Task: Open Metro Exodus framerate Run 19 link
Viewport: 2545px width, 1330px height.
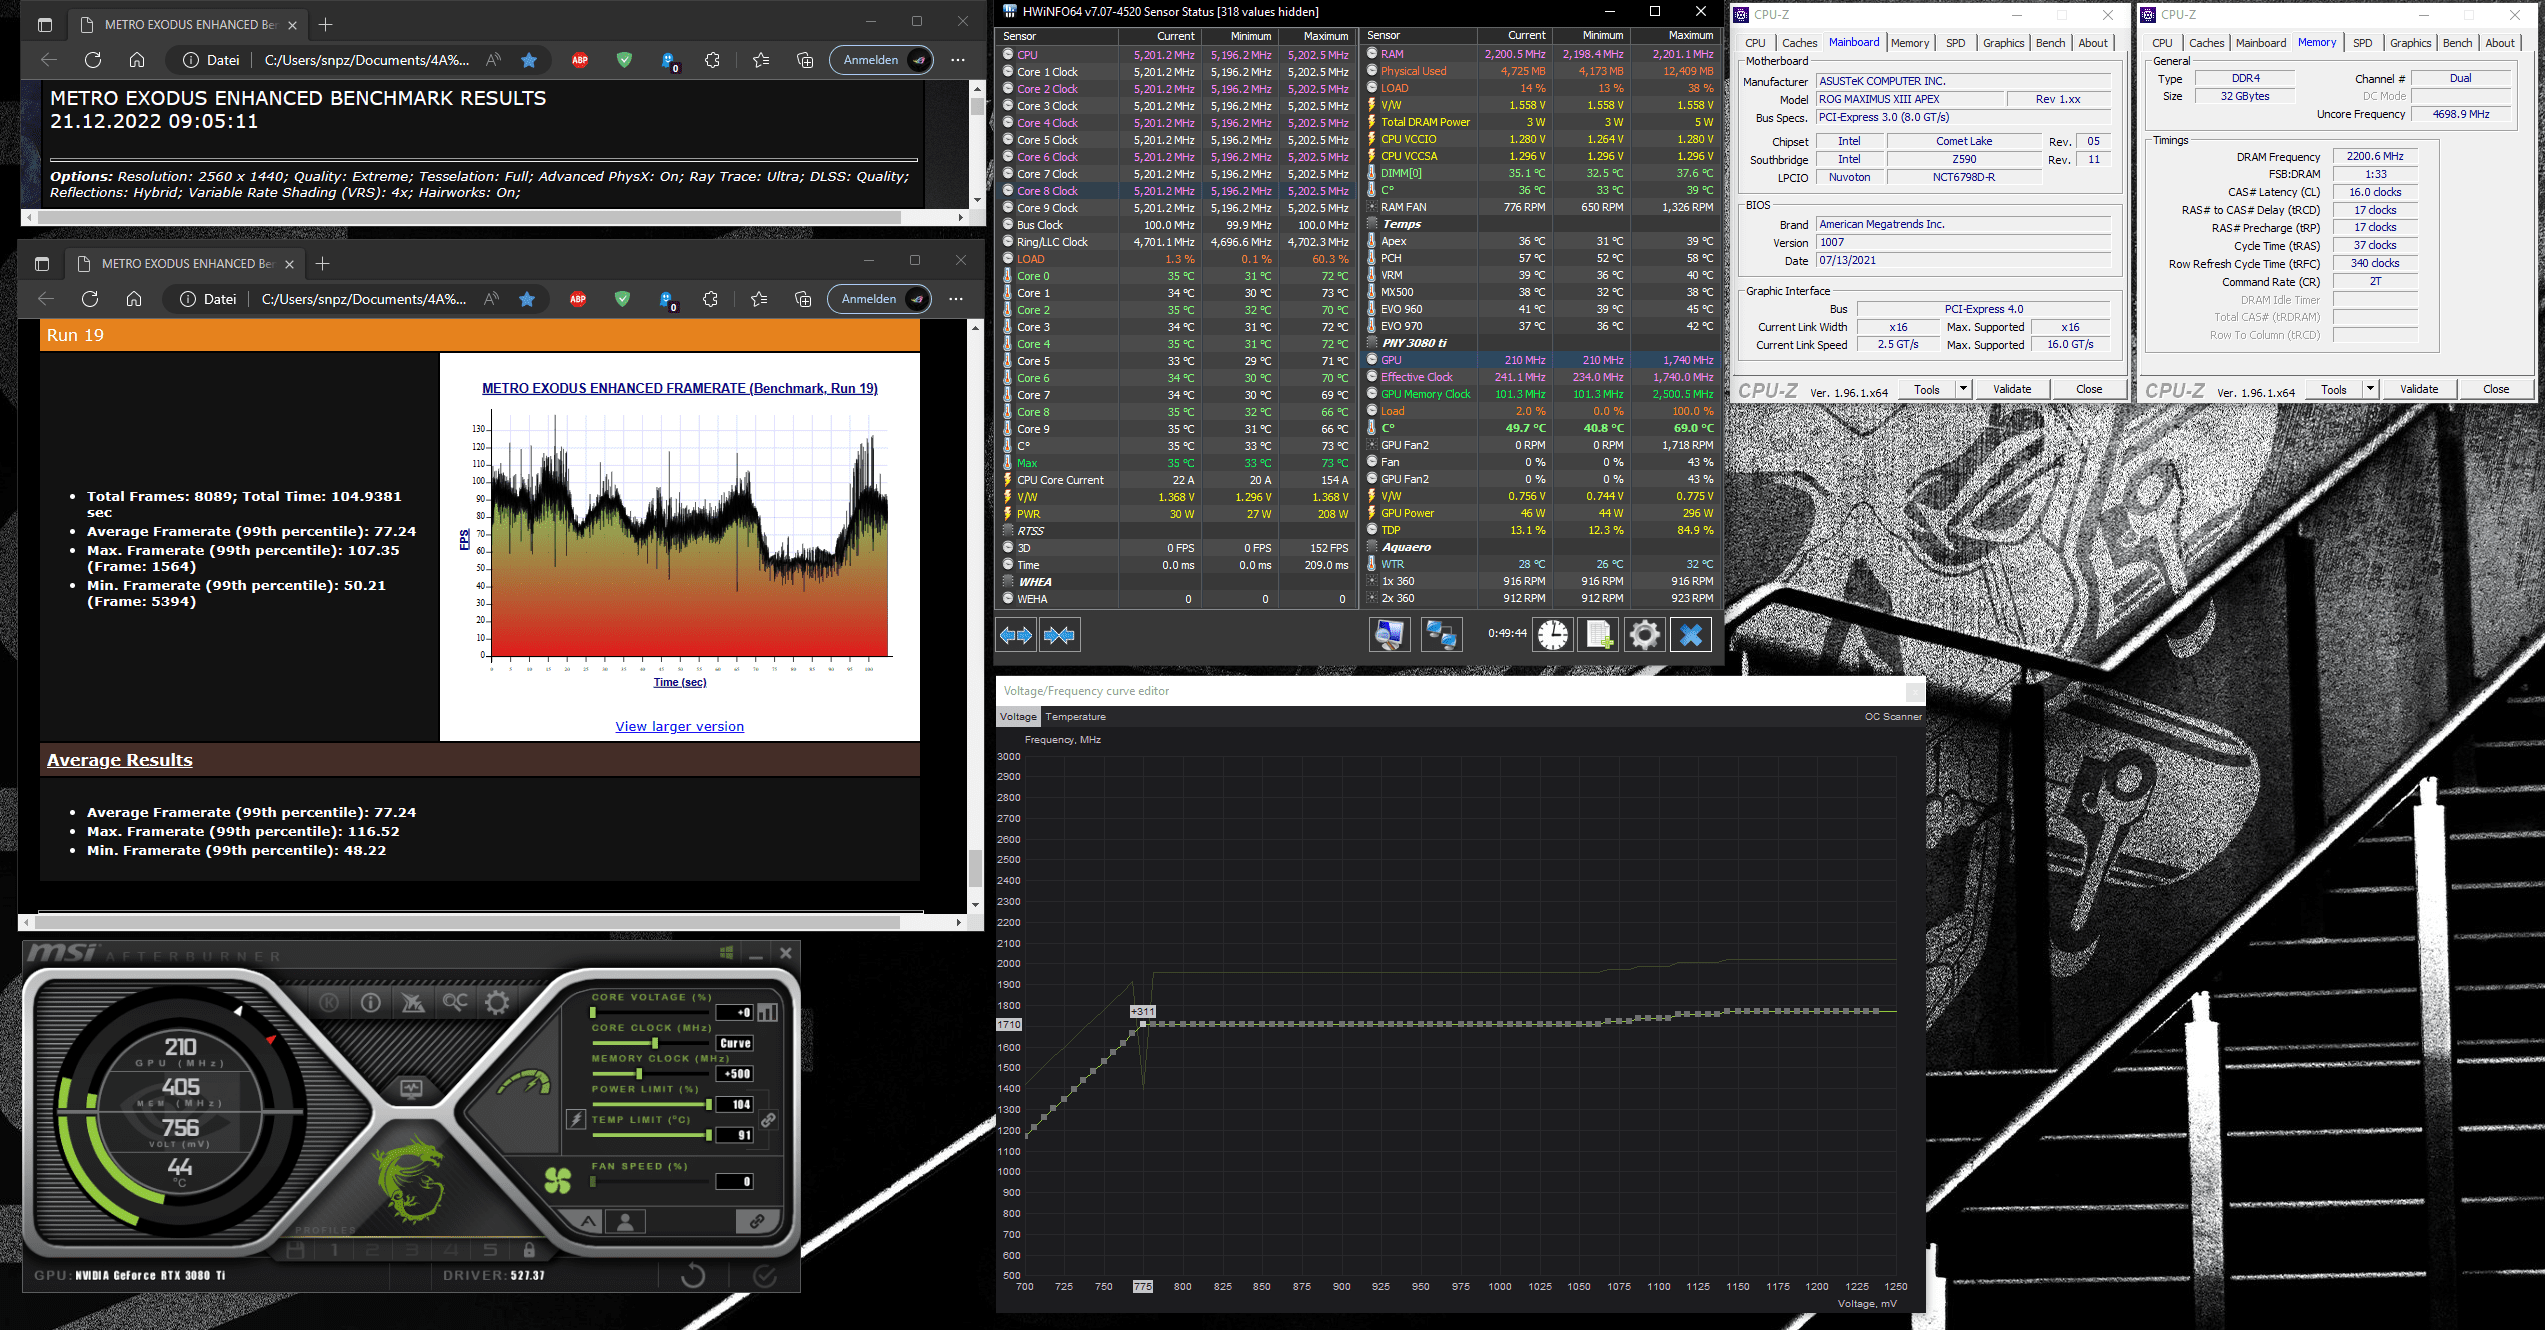Action: 679,389
